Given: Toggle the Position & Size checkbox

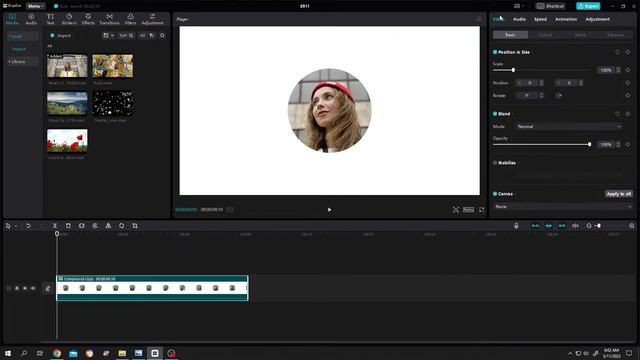Looking at the screenshot, I should tap(495, 52).
